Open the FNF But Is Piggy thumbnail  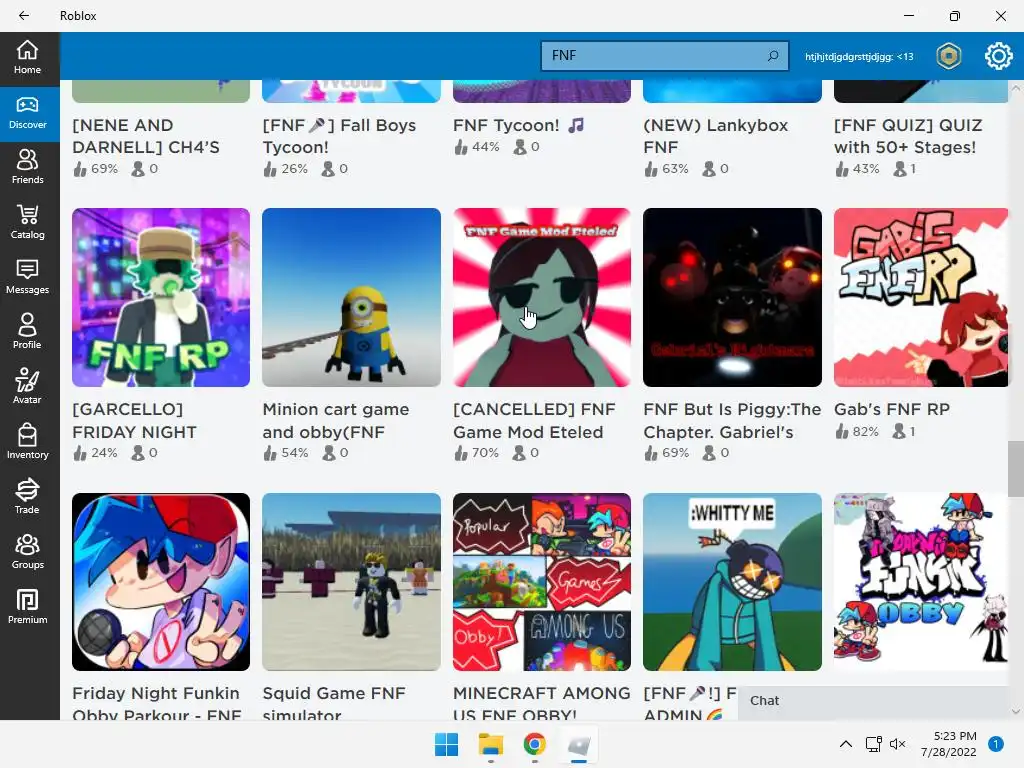pos(732,297)
